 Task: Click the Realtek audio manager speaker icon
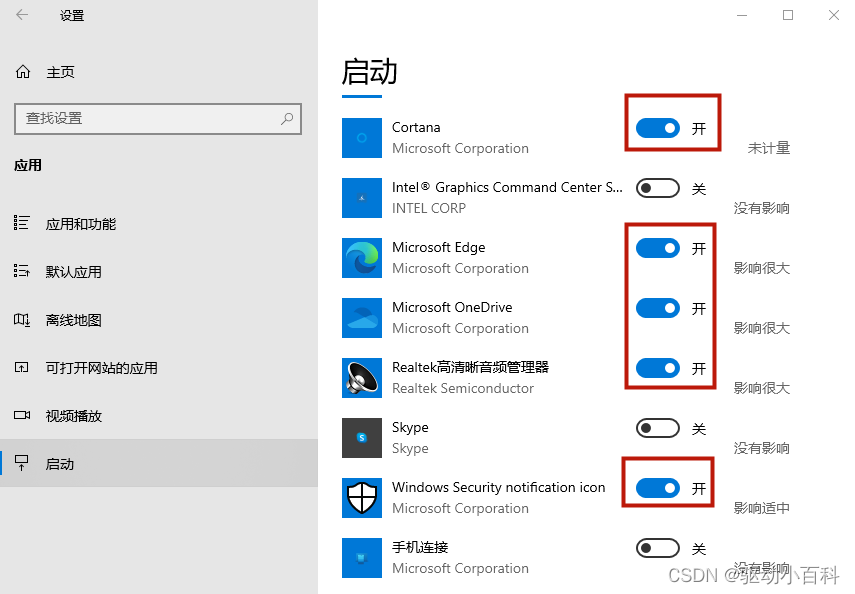tap(362, 378)
